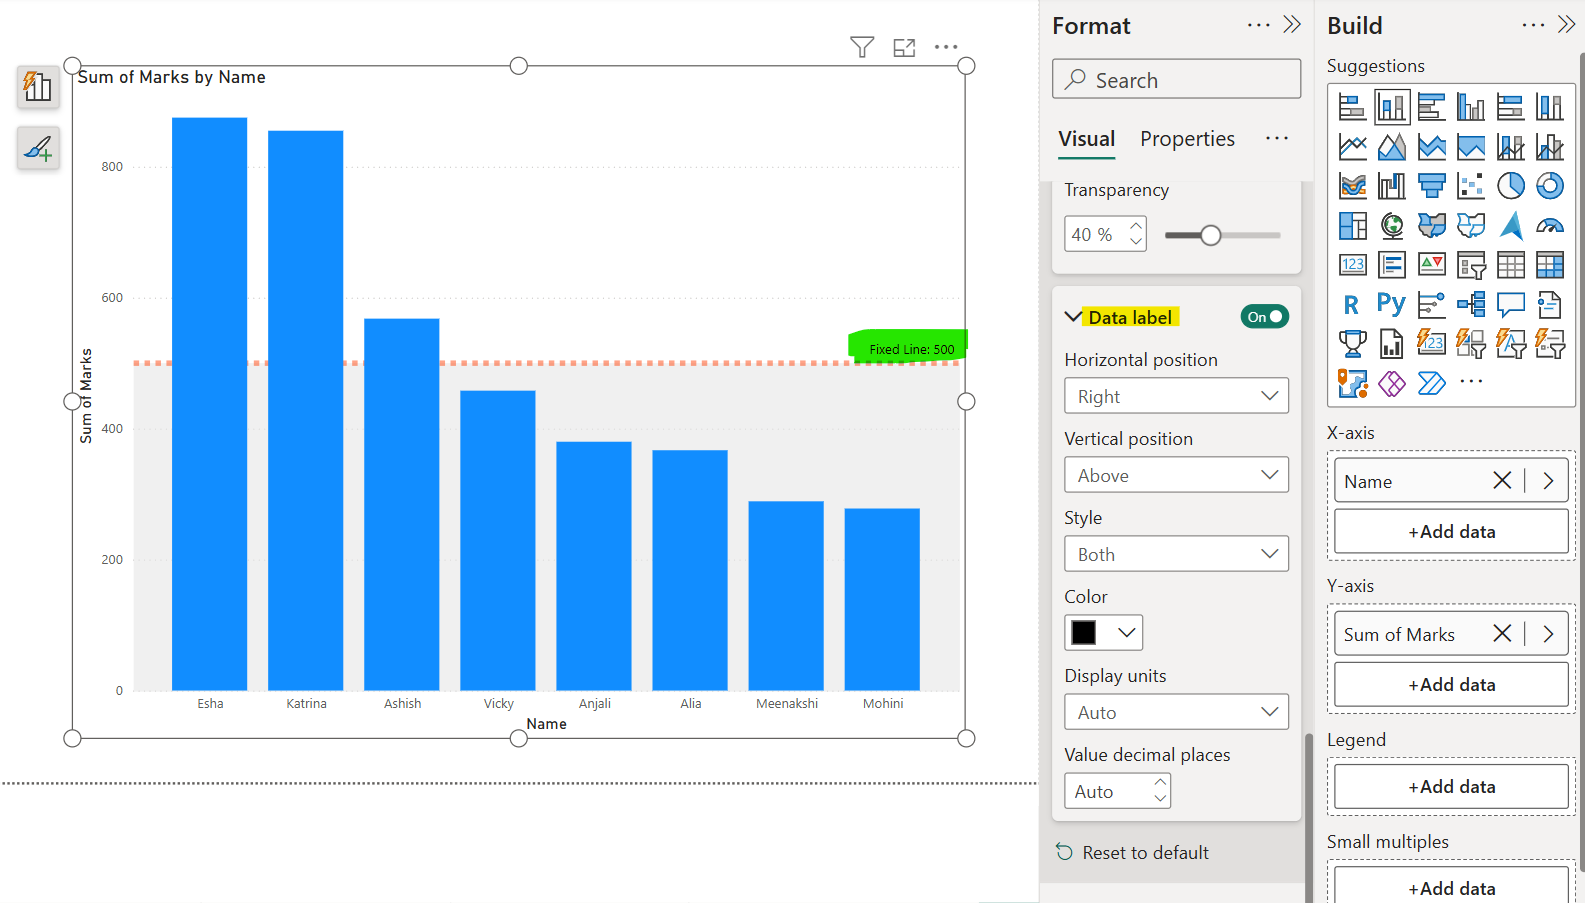Open the Vertical position dropdown

click(x=1176, y=475)
